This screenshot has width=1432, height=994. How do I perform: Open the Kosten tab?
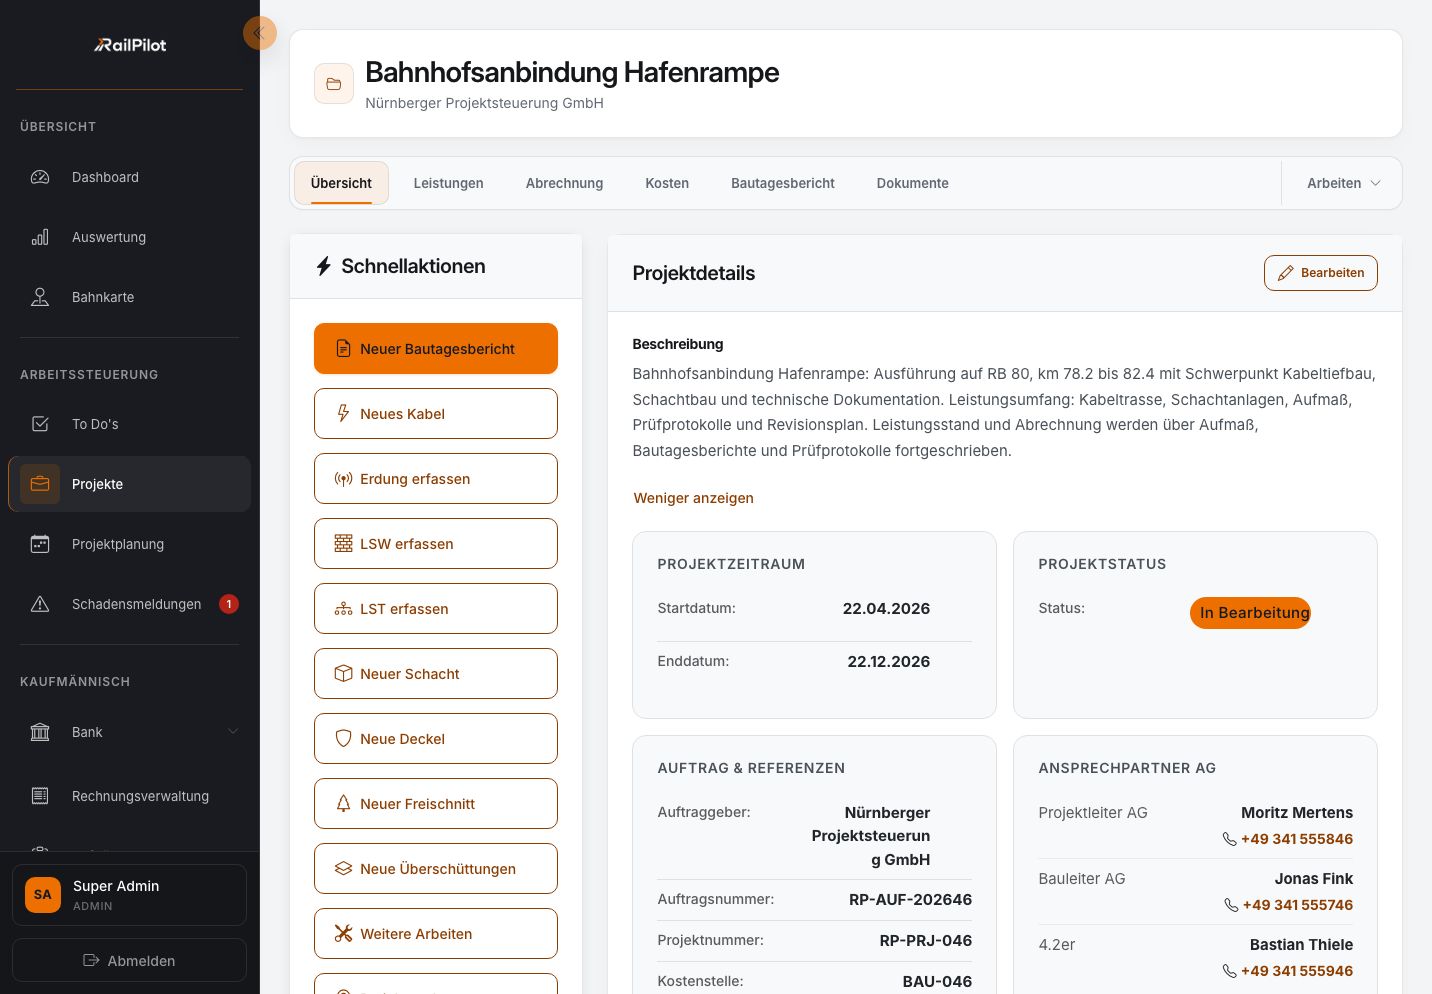(667, 183)
